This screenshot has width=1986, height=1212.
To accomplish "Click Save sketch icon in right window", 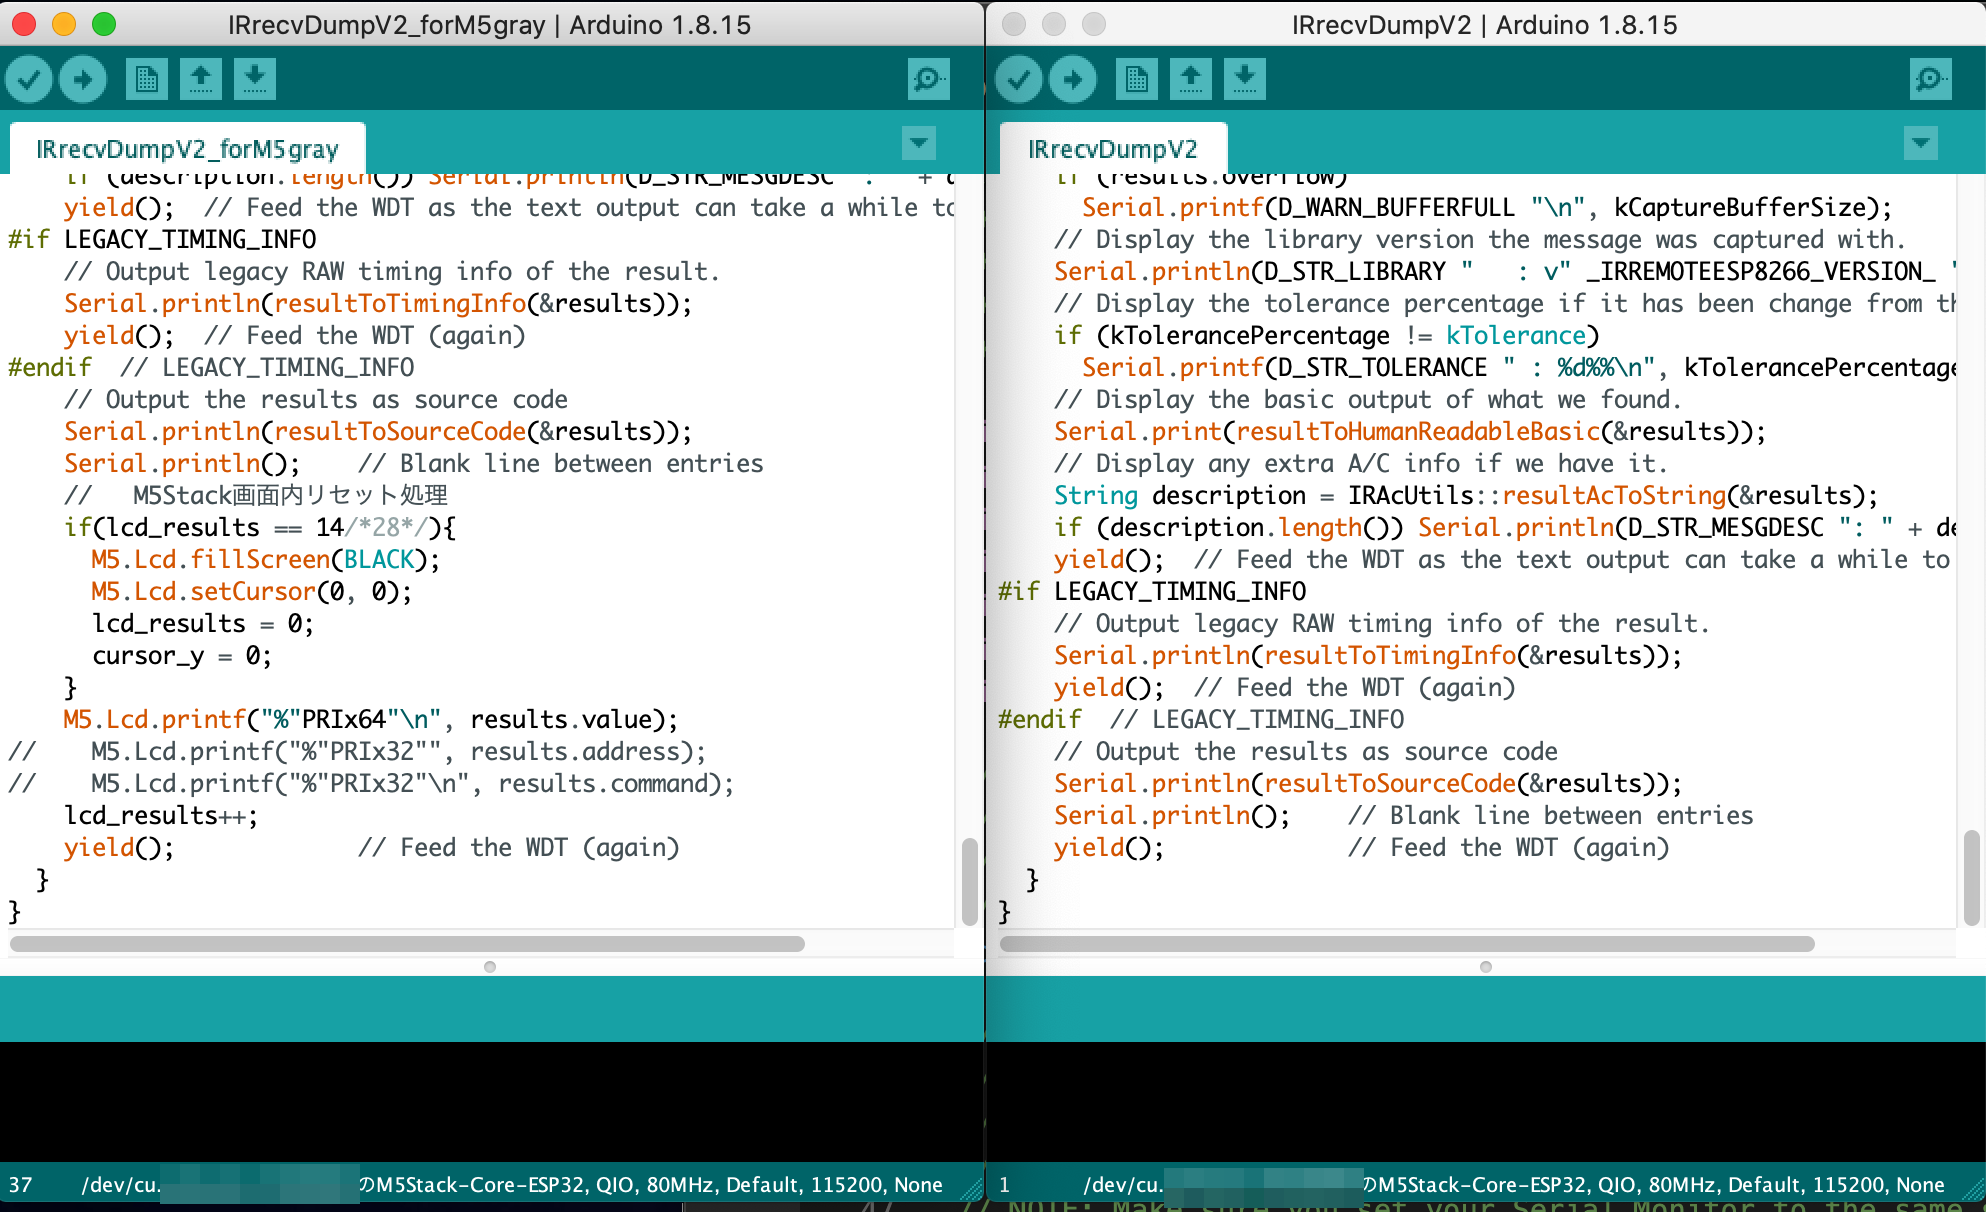I will (1245, 79).
